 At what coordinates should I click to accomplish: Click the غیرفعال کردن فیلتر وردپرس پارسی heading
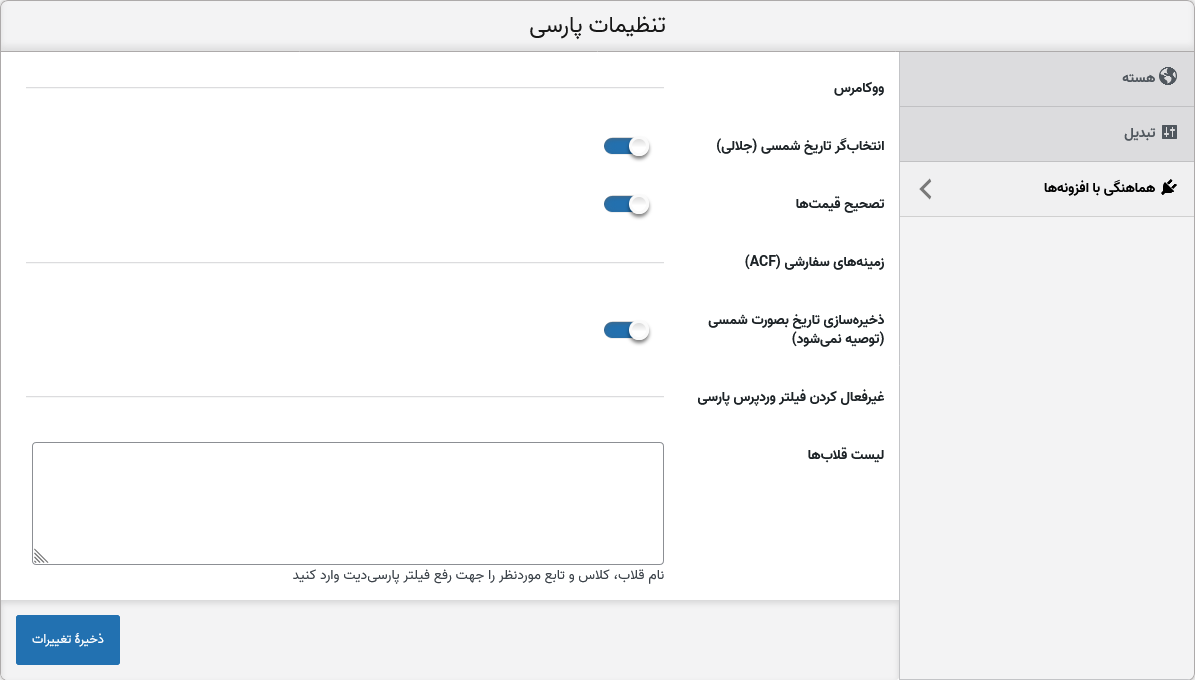[791, 397]
